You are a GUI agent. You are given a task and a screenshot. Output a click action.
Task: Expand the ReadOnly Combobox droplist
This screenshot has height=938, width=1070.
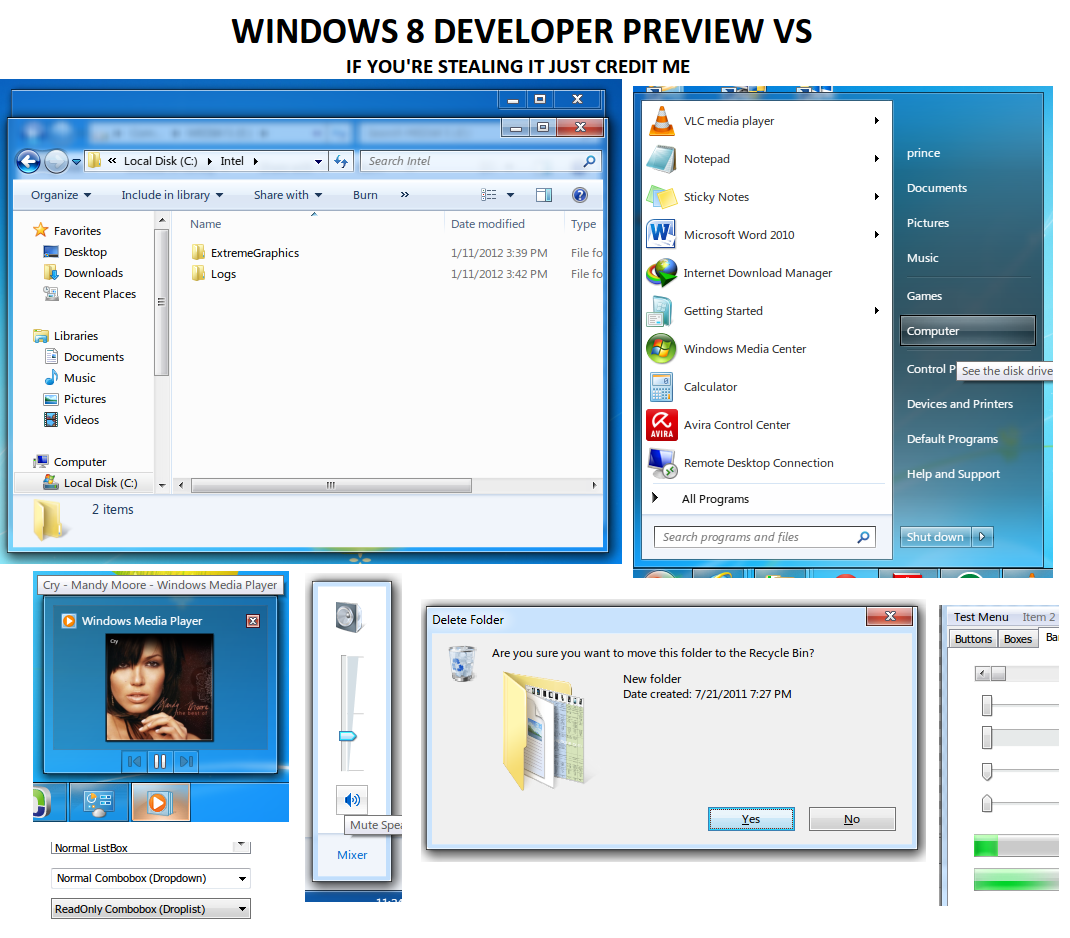pyautogui.click(x=243, y=908)
